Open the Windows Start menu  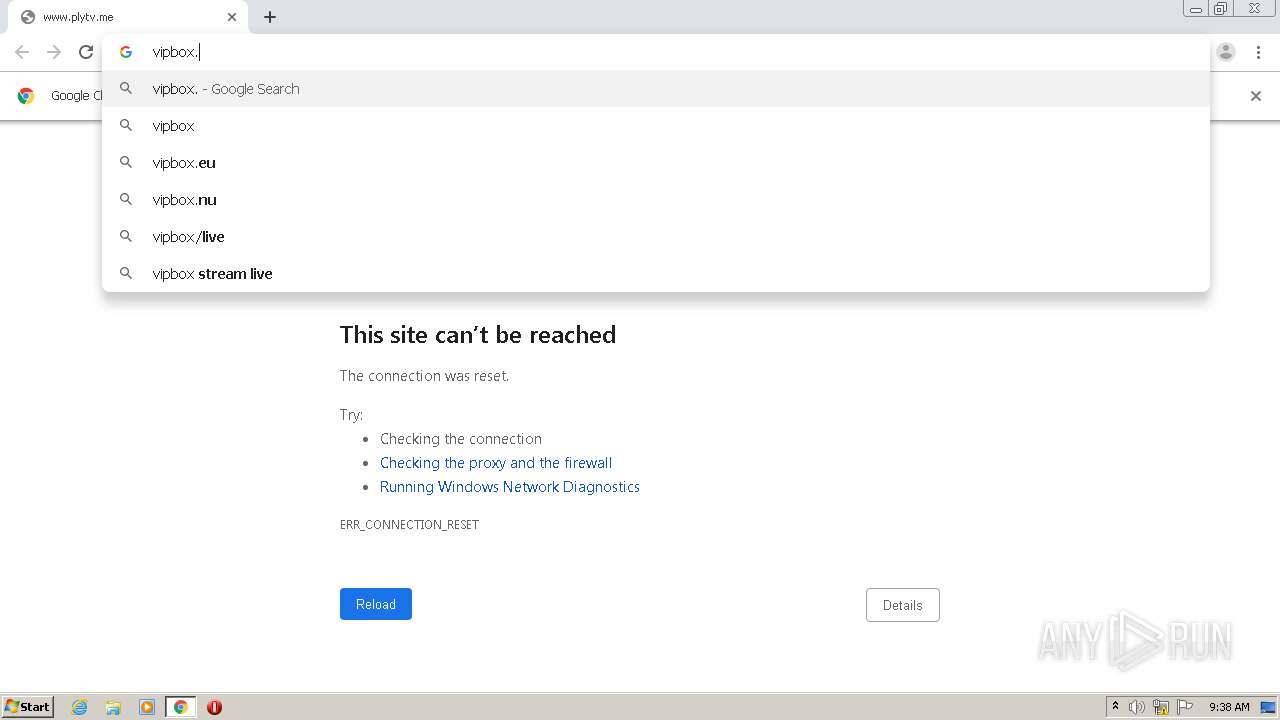(x=28, y=707)
